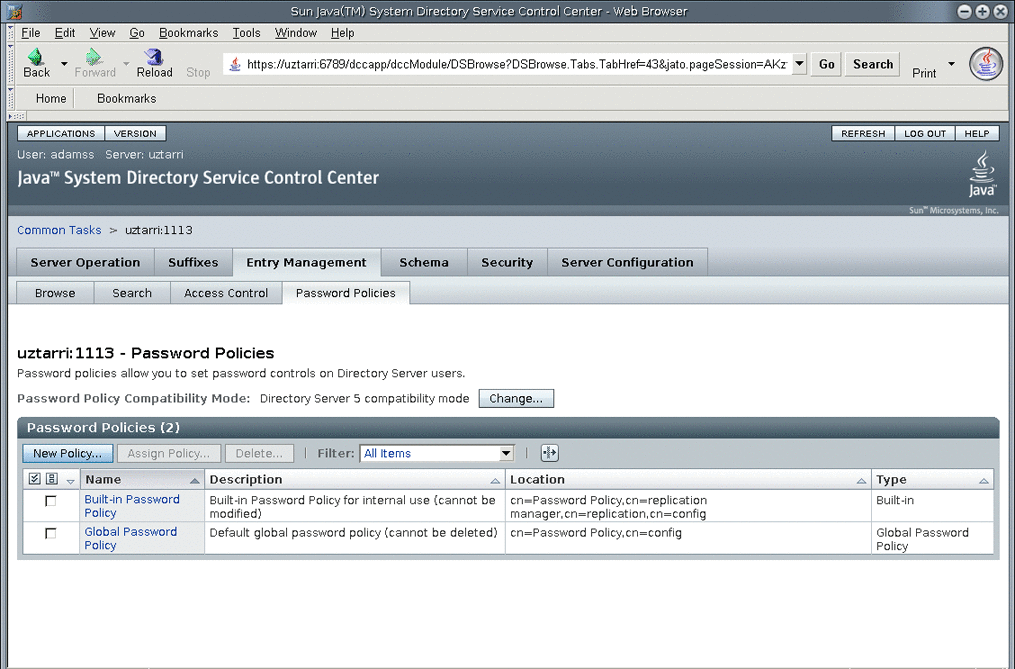This screenshot has width=1015, height=669.
Task: Open the Print options dropdown arrow
Action: pyautogui.click(x=951, y=63)
